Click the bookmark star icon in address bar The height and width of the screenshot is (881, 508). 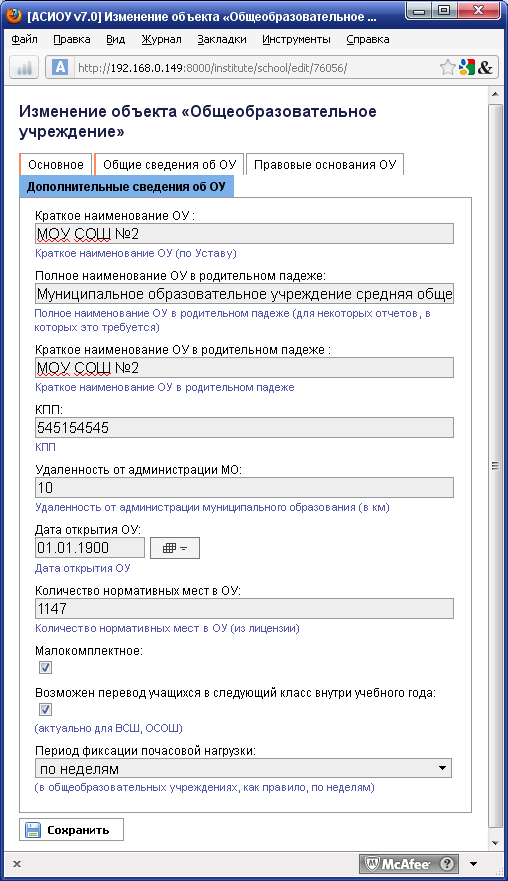tap(447, 68)
